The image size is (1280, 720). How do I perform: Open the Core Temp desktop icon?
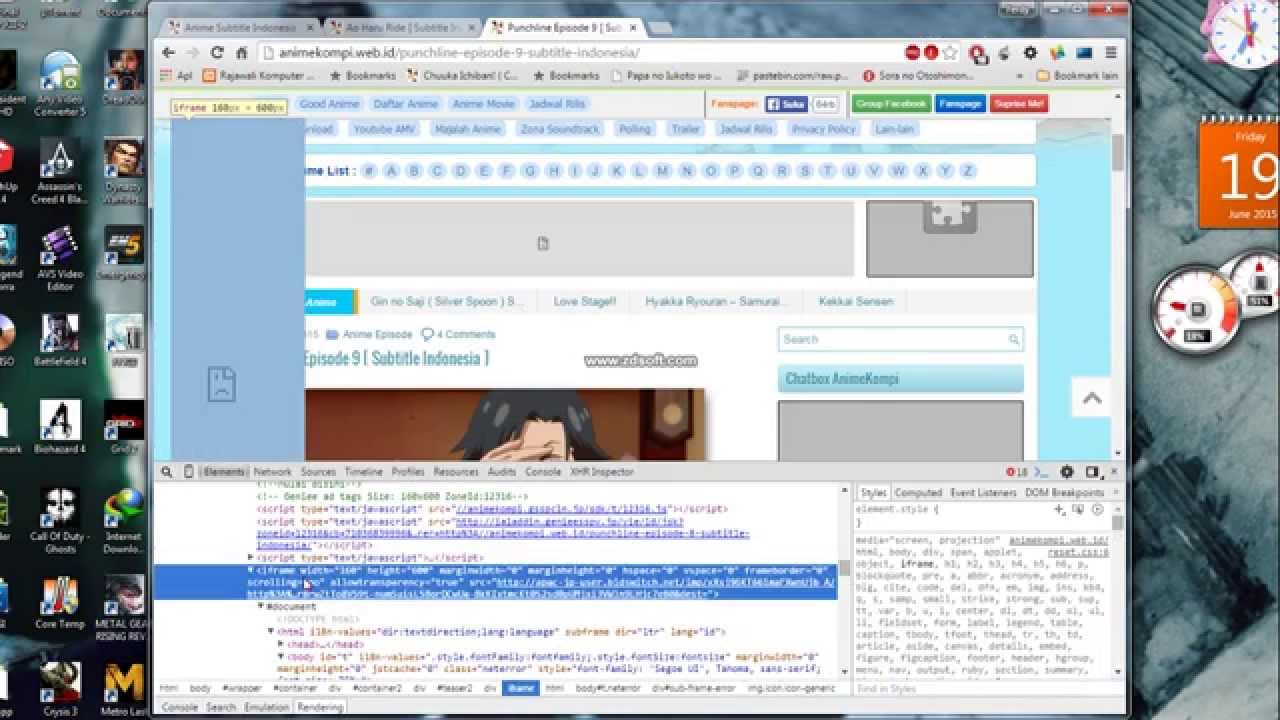click(x=59, y=602)
